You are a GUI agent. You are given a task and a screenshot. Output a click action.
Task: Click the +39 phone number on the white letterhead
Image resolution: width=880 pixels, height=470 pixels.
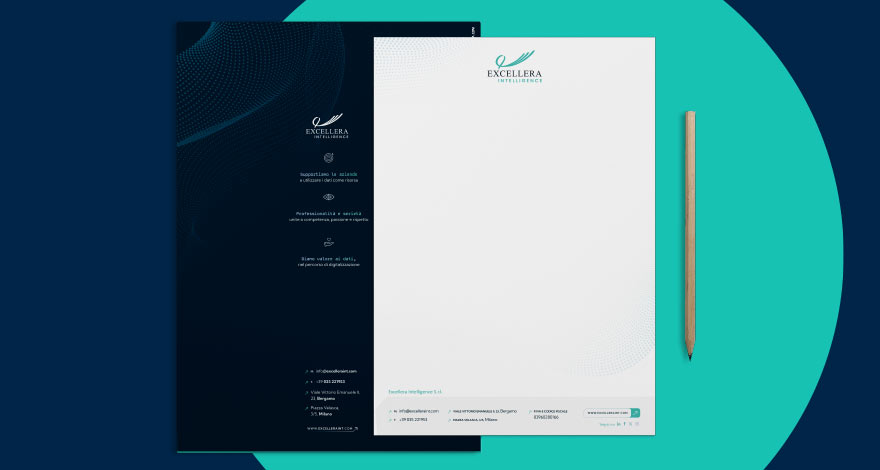tap(413, 419)
